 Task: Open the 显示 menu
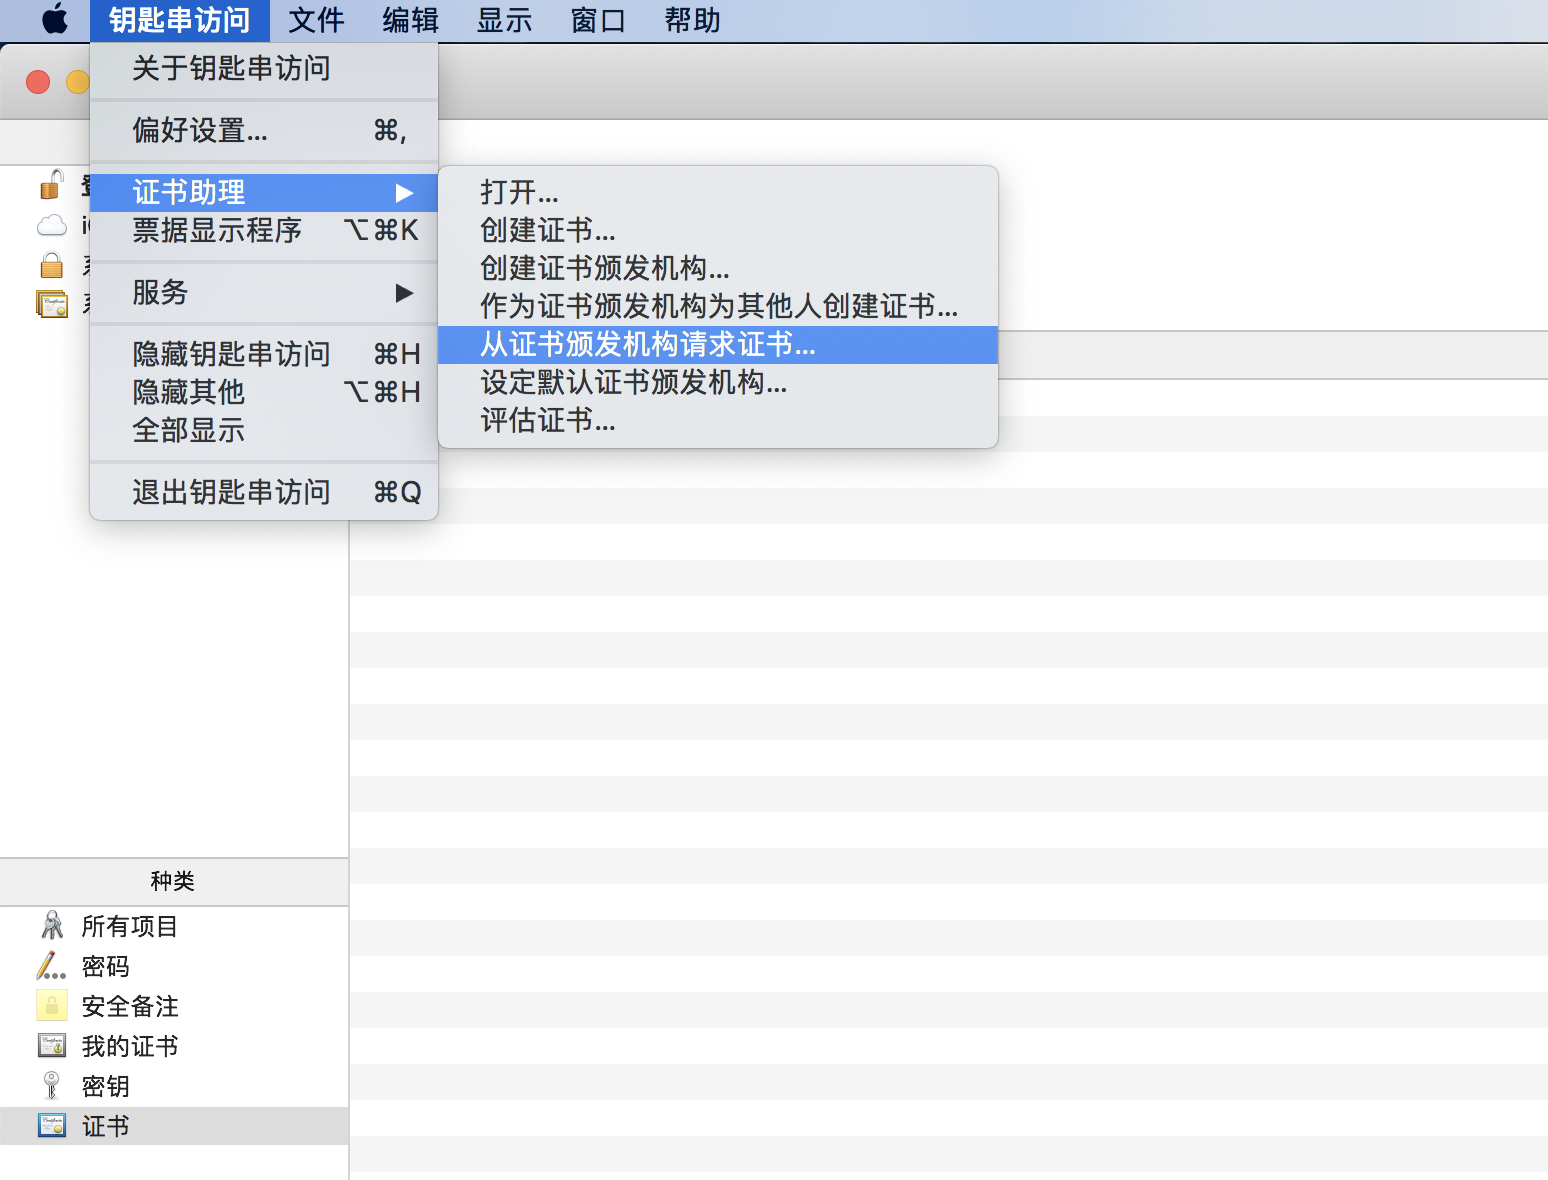tap(504, 20)
